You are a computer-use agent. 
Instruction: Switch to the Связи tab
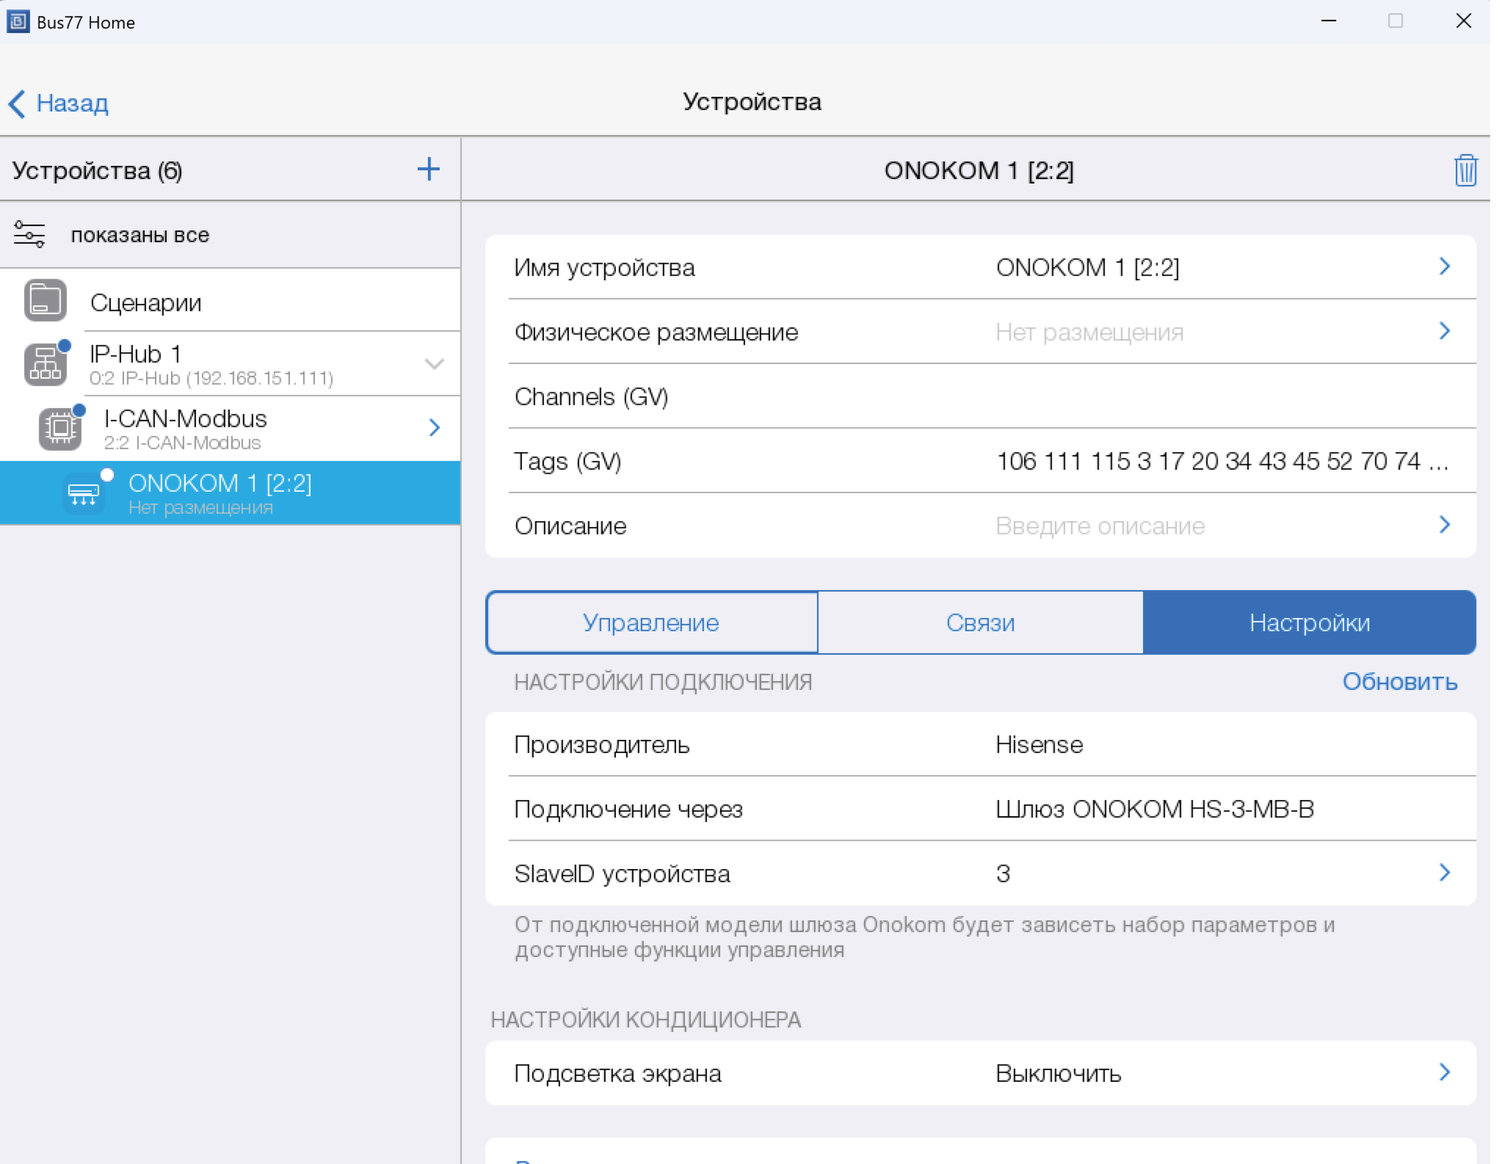pyautogui.click(x=980, y=623)
